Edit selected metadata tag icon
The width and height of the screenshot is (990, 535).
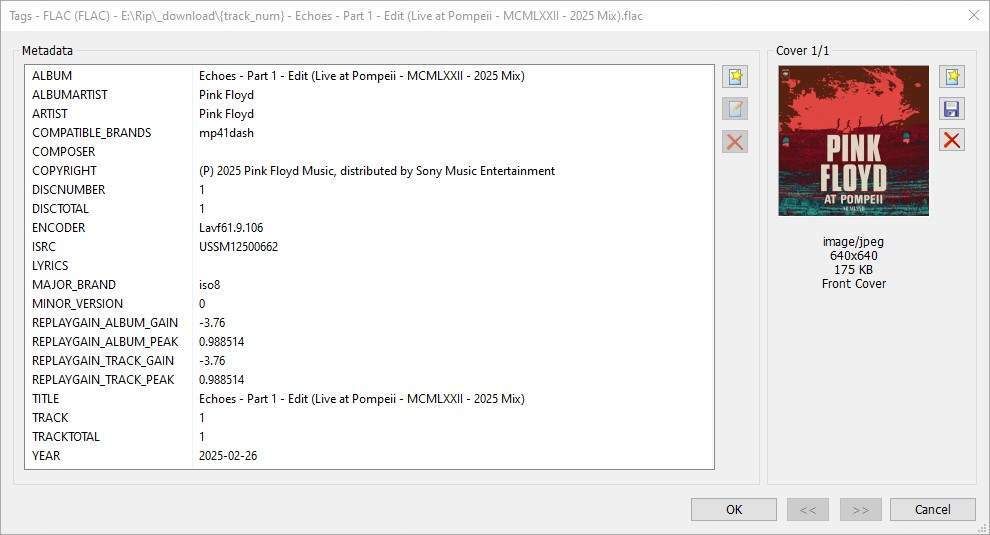coord(735,109)
